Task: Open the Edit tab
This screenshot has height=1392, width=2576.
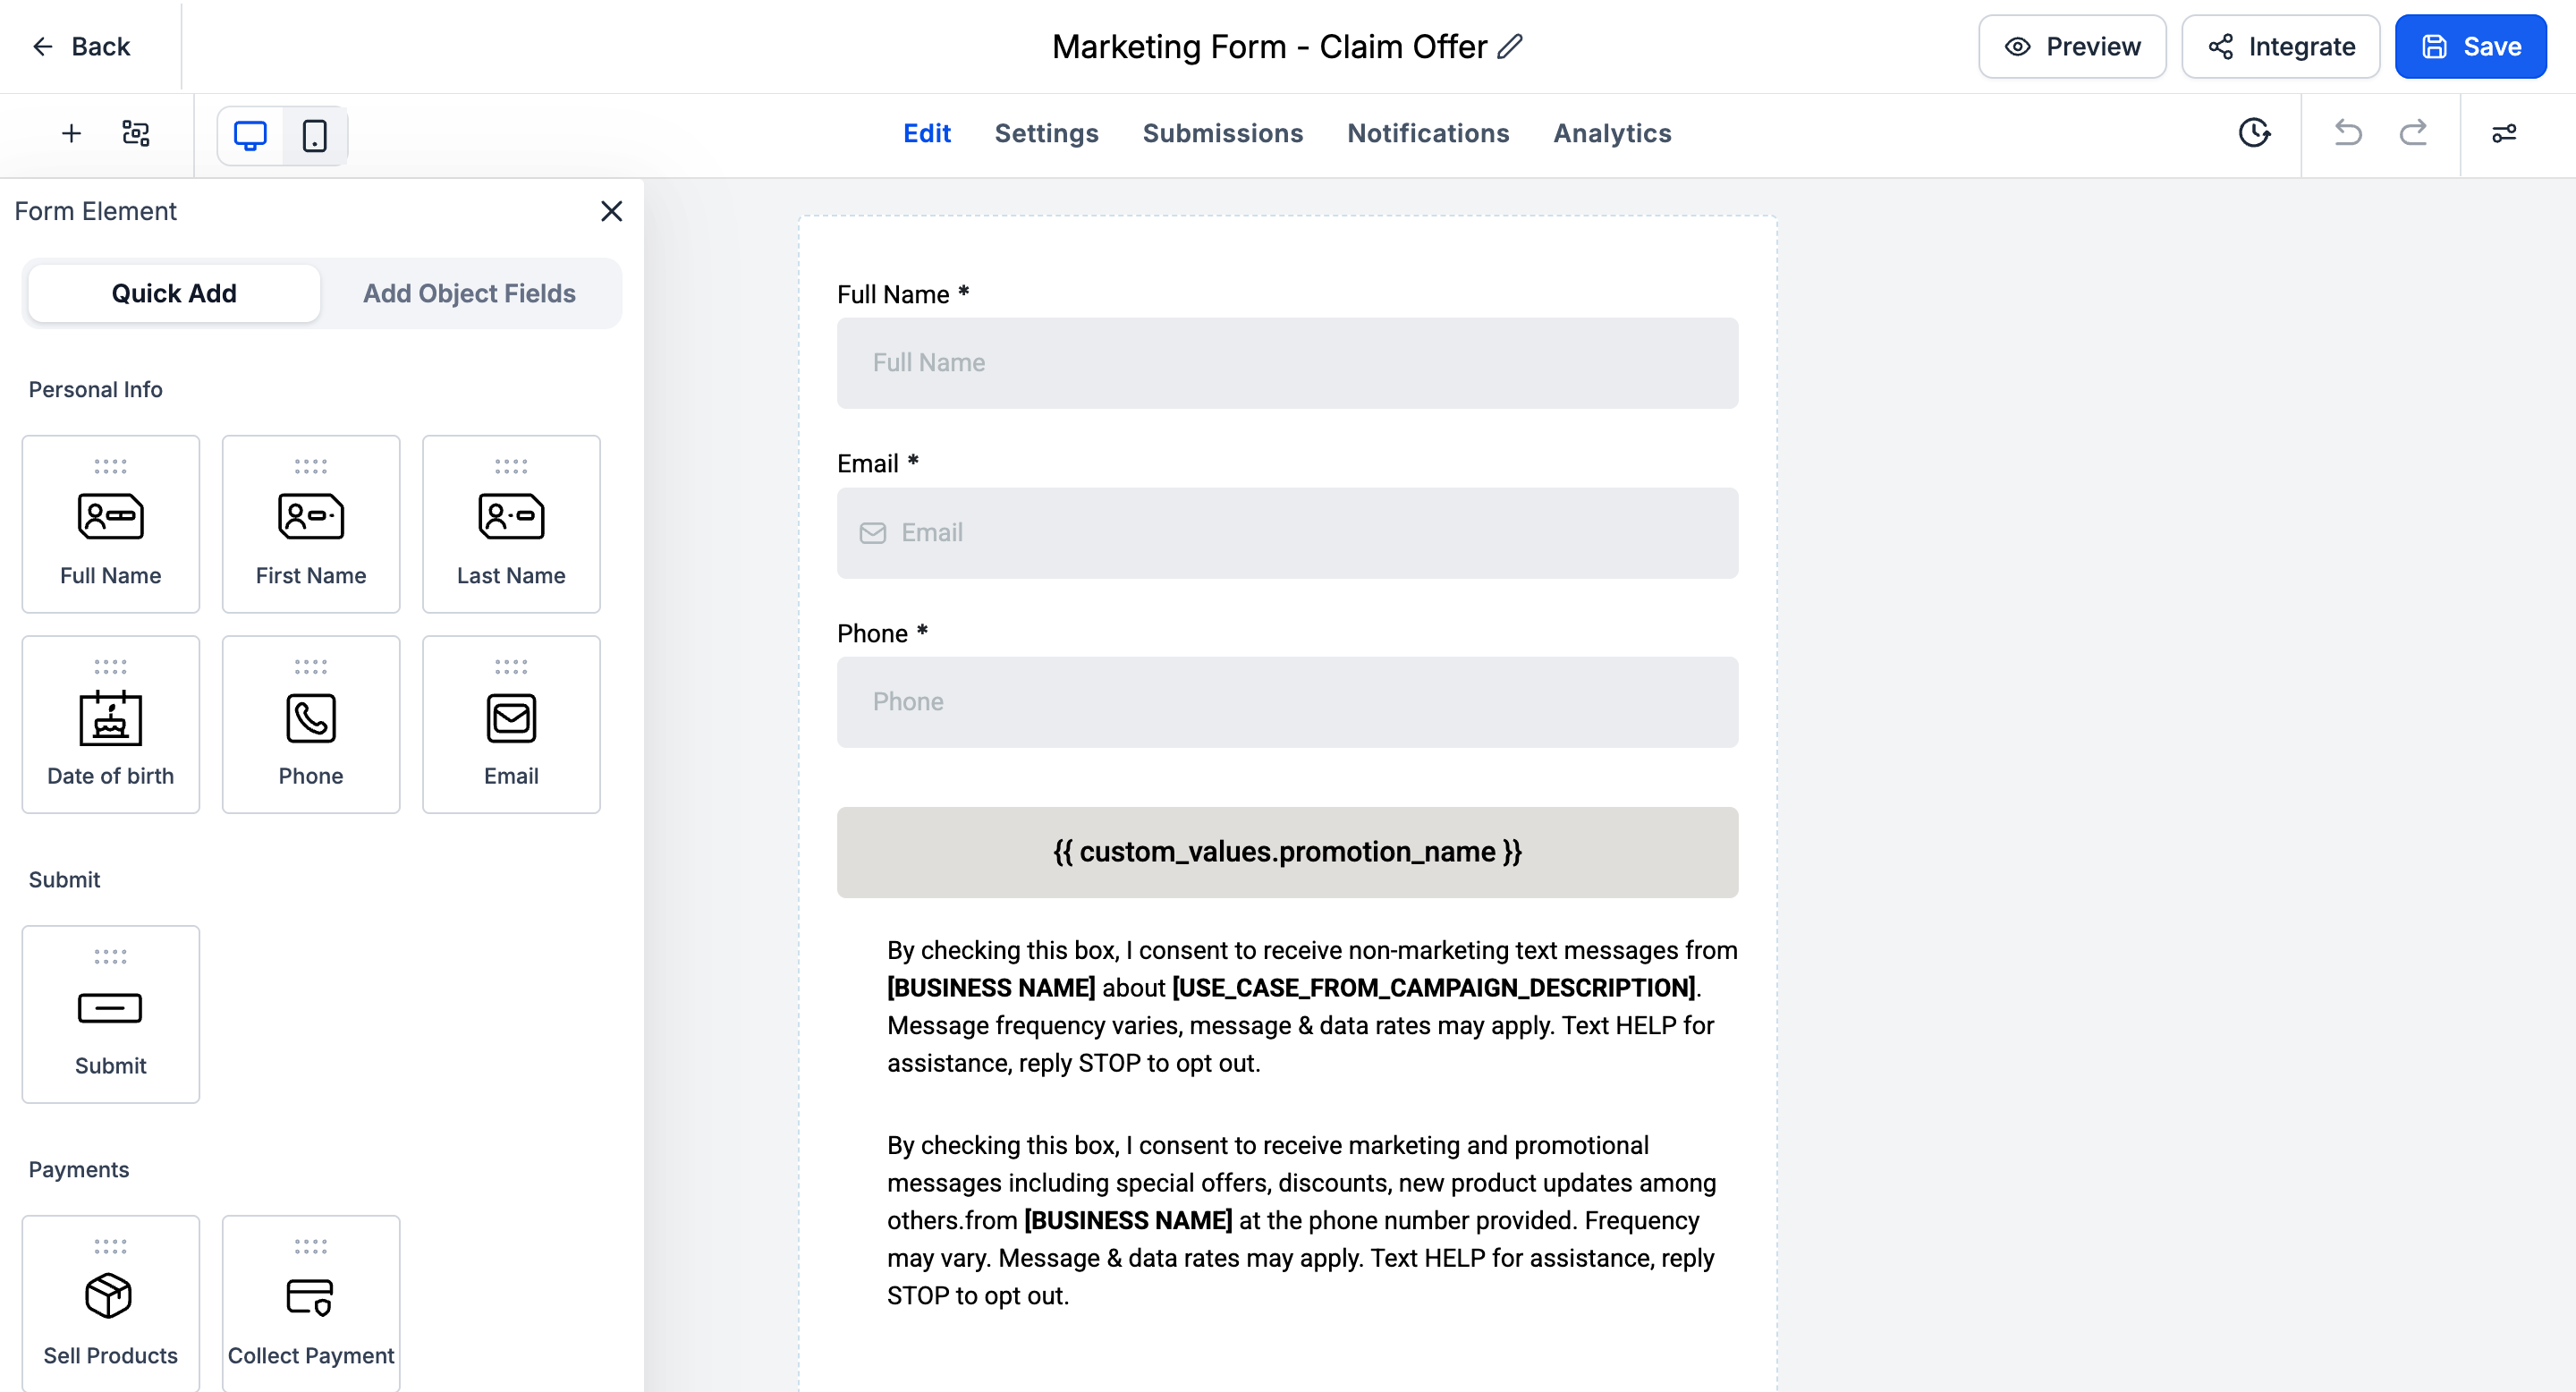Action: (x=927, y=133)
